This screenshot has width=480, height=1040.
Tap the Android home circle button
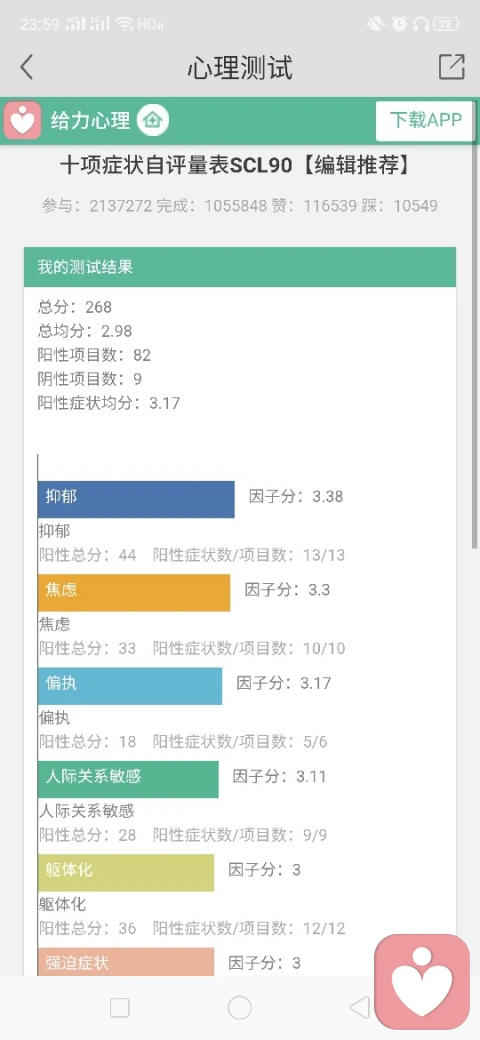[239, 1008]
